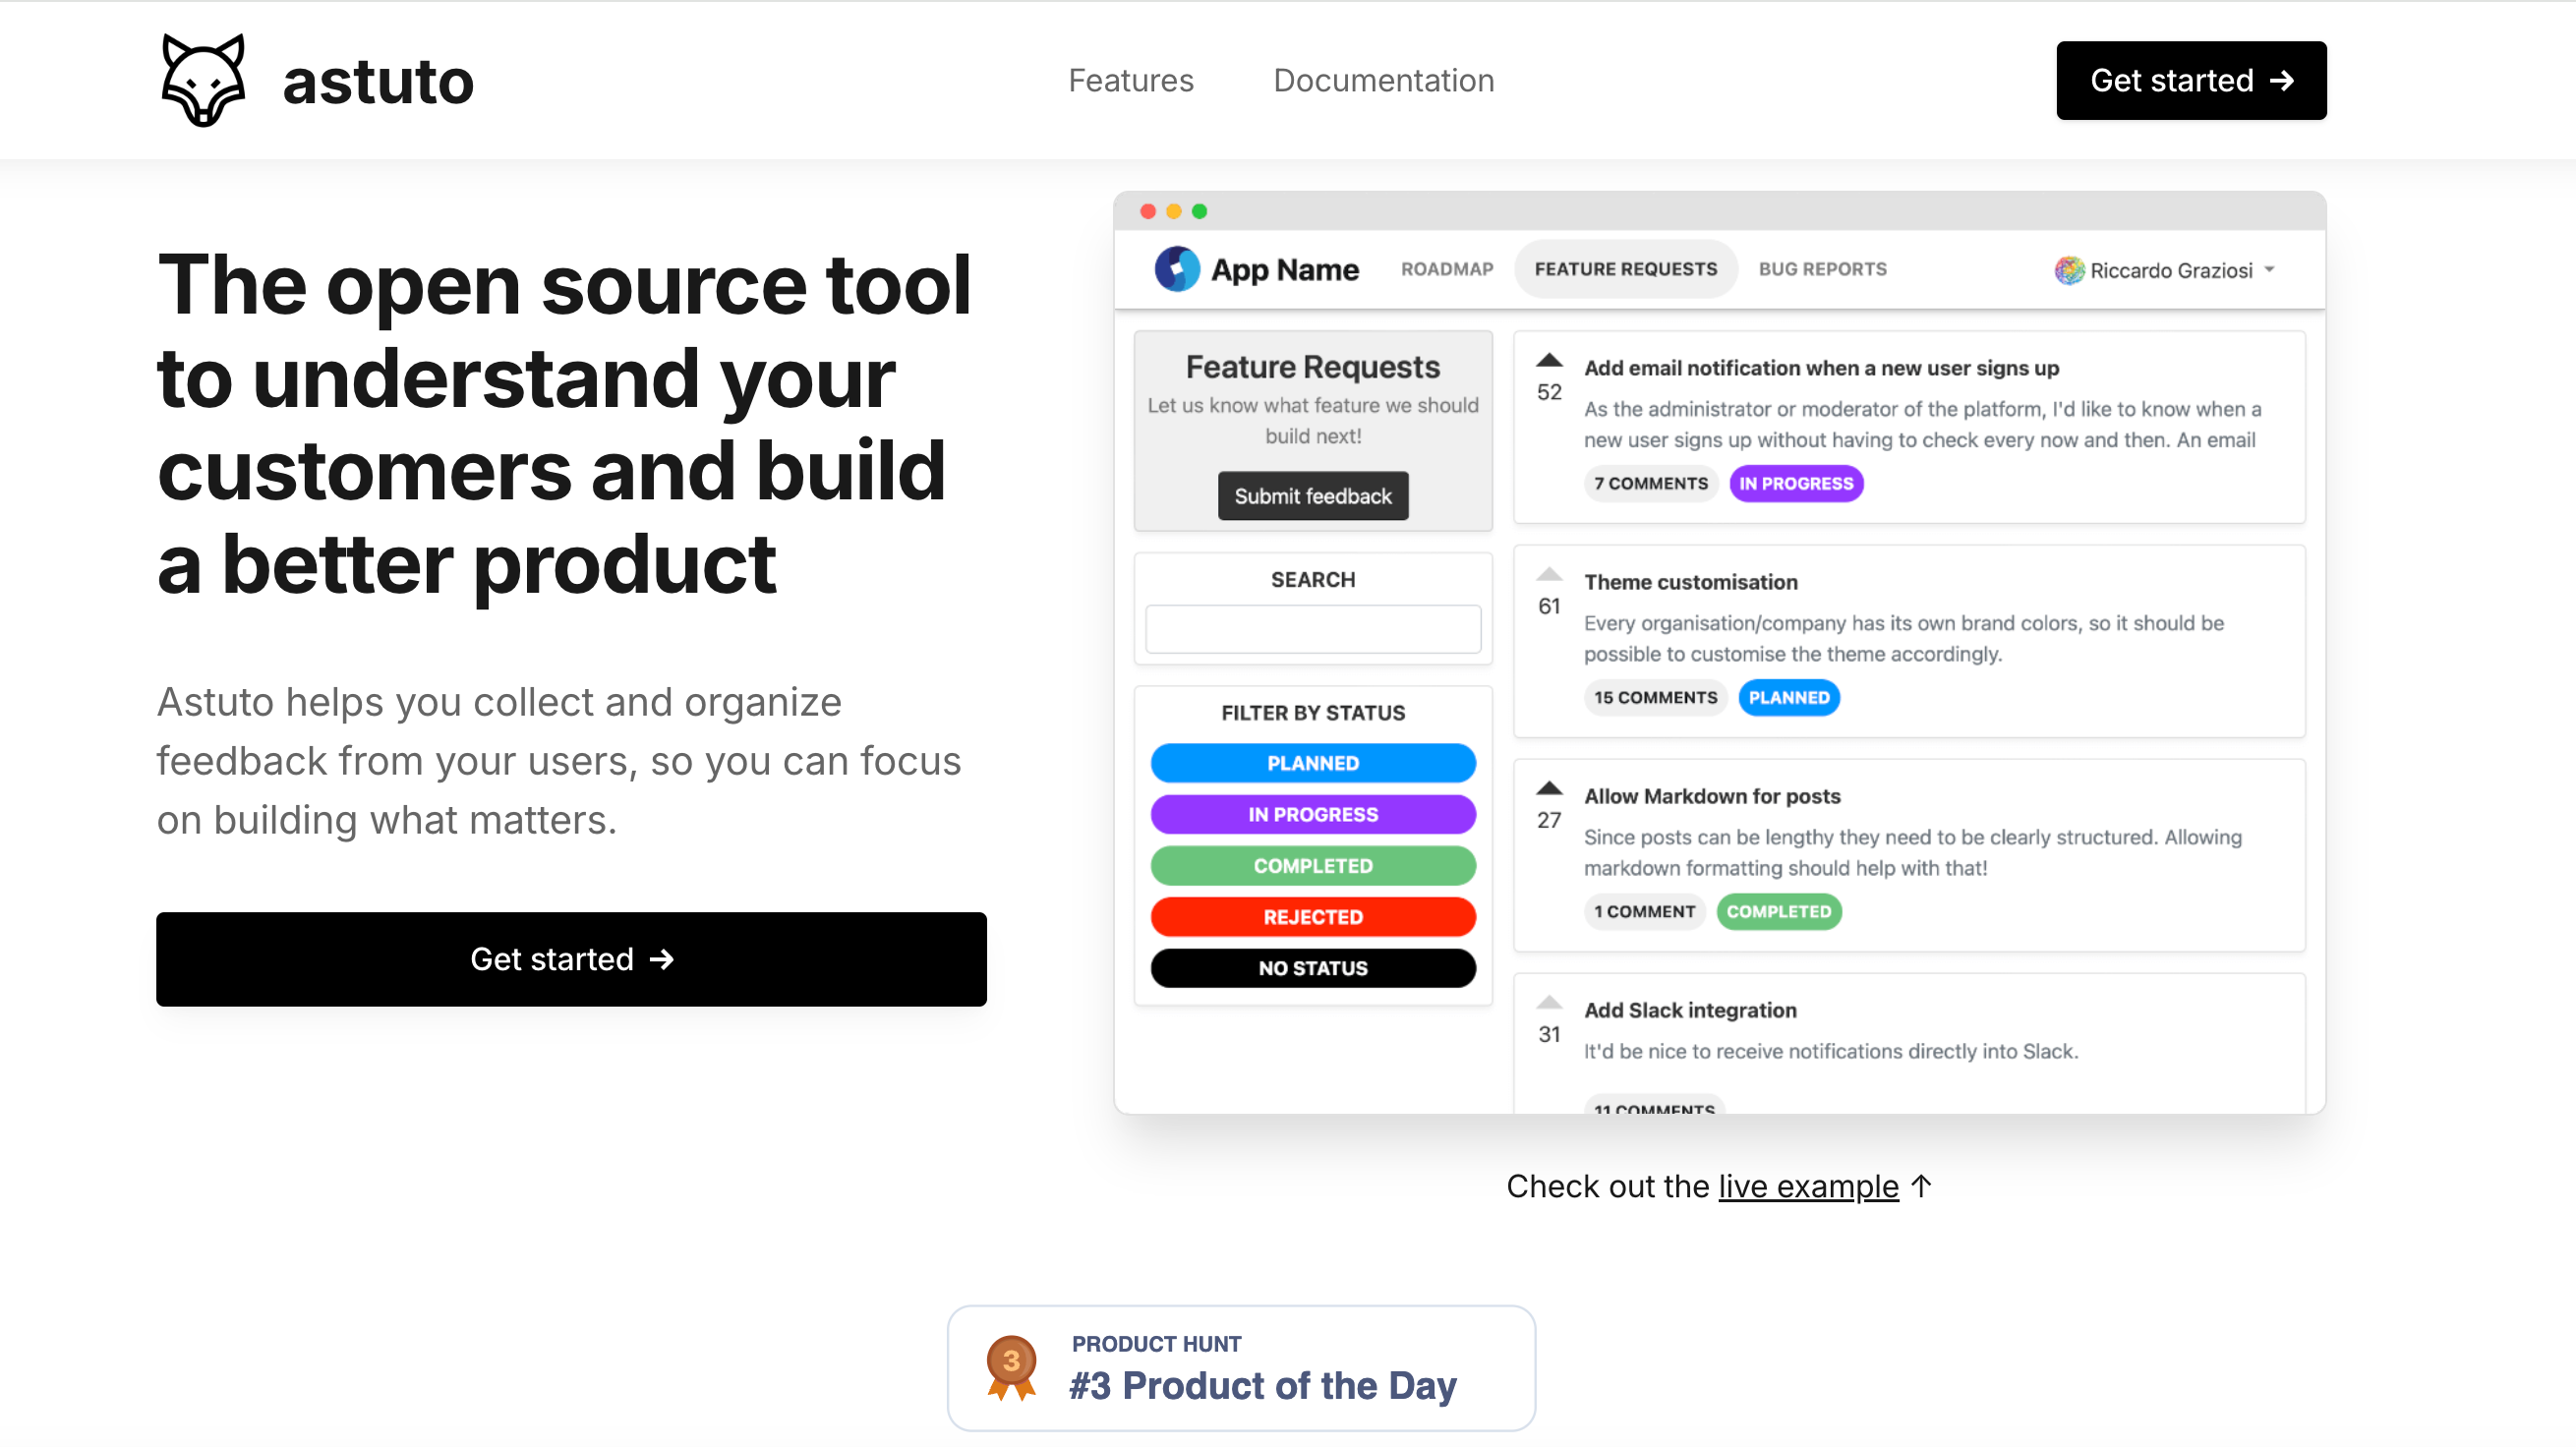Toggle the REJECTED status filter

[x=1312, y=916]
